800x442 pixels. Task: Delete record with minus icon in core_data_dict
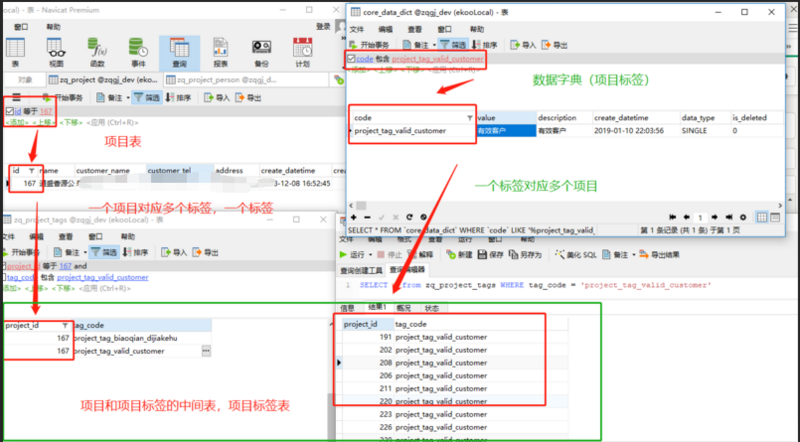367,217
